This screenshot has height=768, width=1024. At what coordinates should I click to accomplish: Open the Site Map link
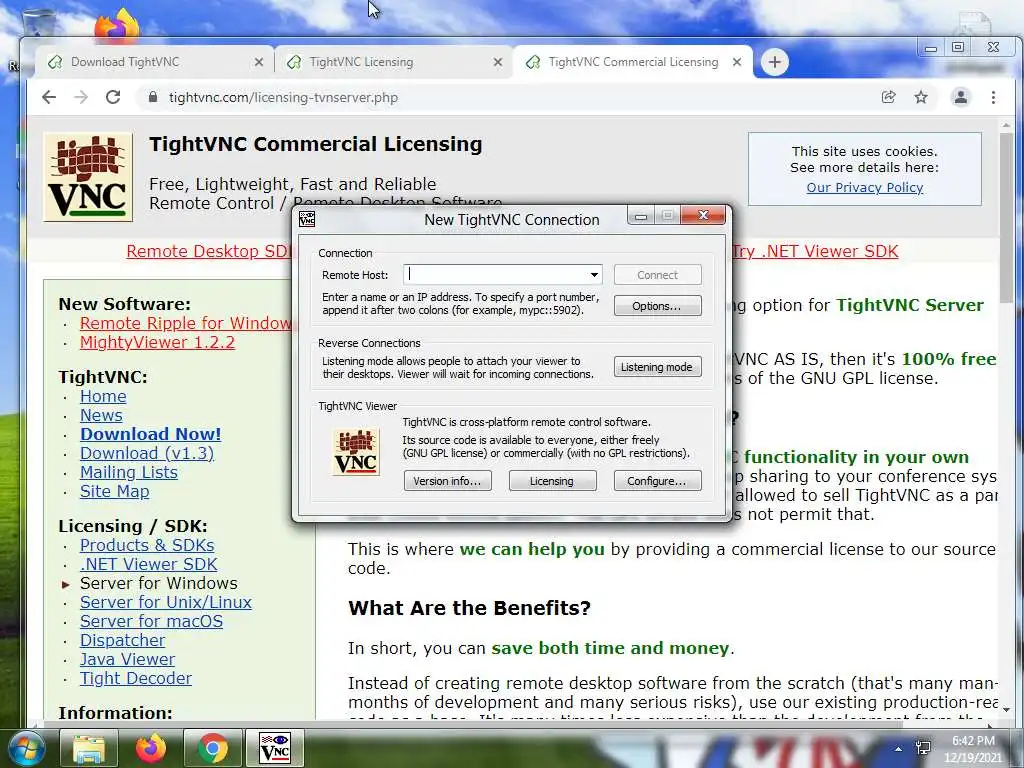coord(114,491)
